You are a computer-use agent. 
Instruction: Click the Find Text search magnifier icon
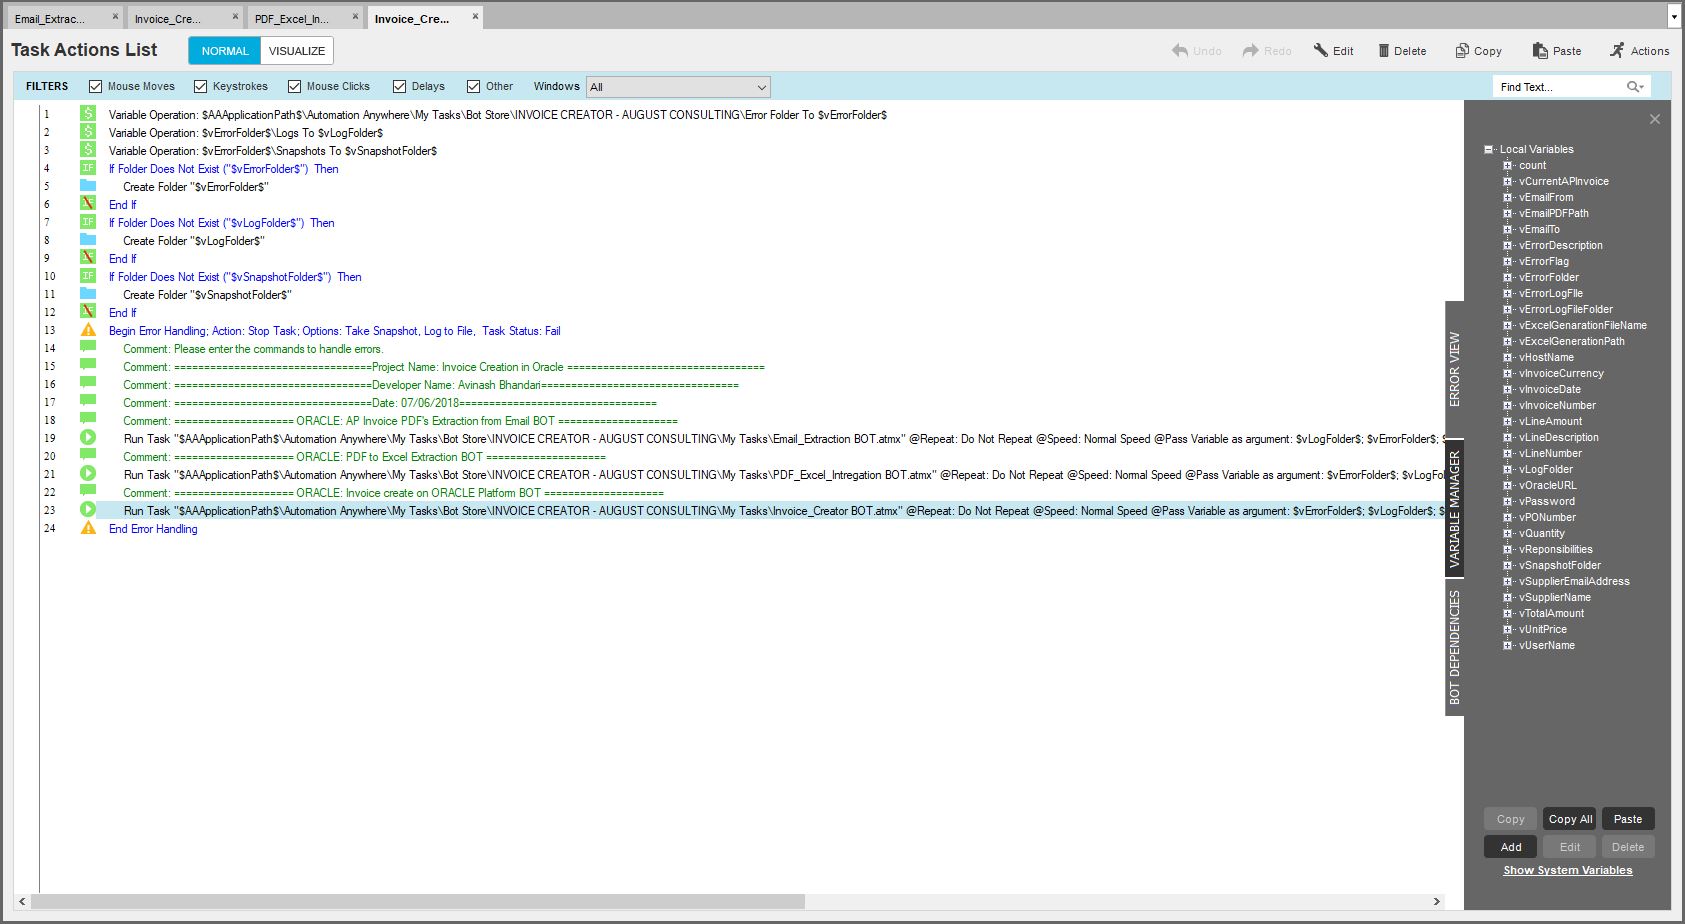1634,87
